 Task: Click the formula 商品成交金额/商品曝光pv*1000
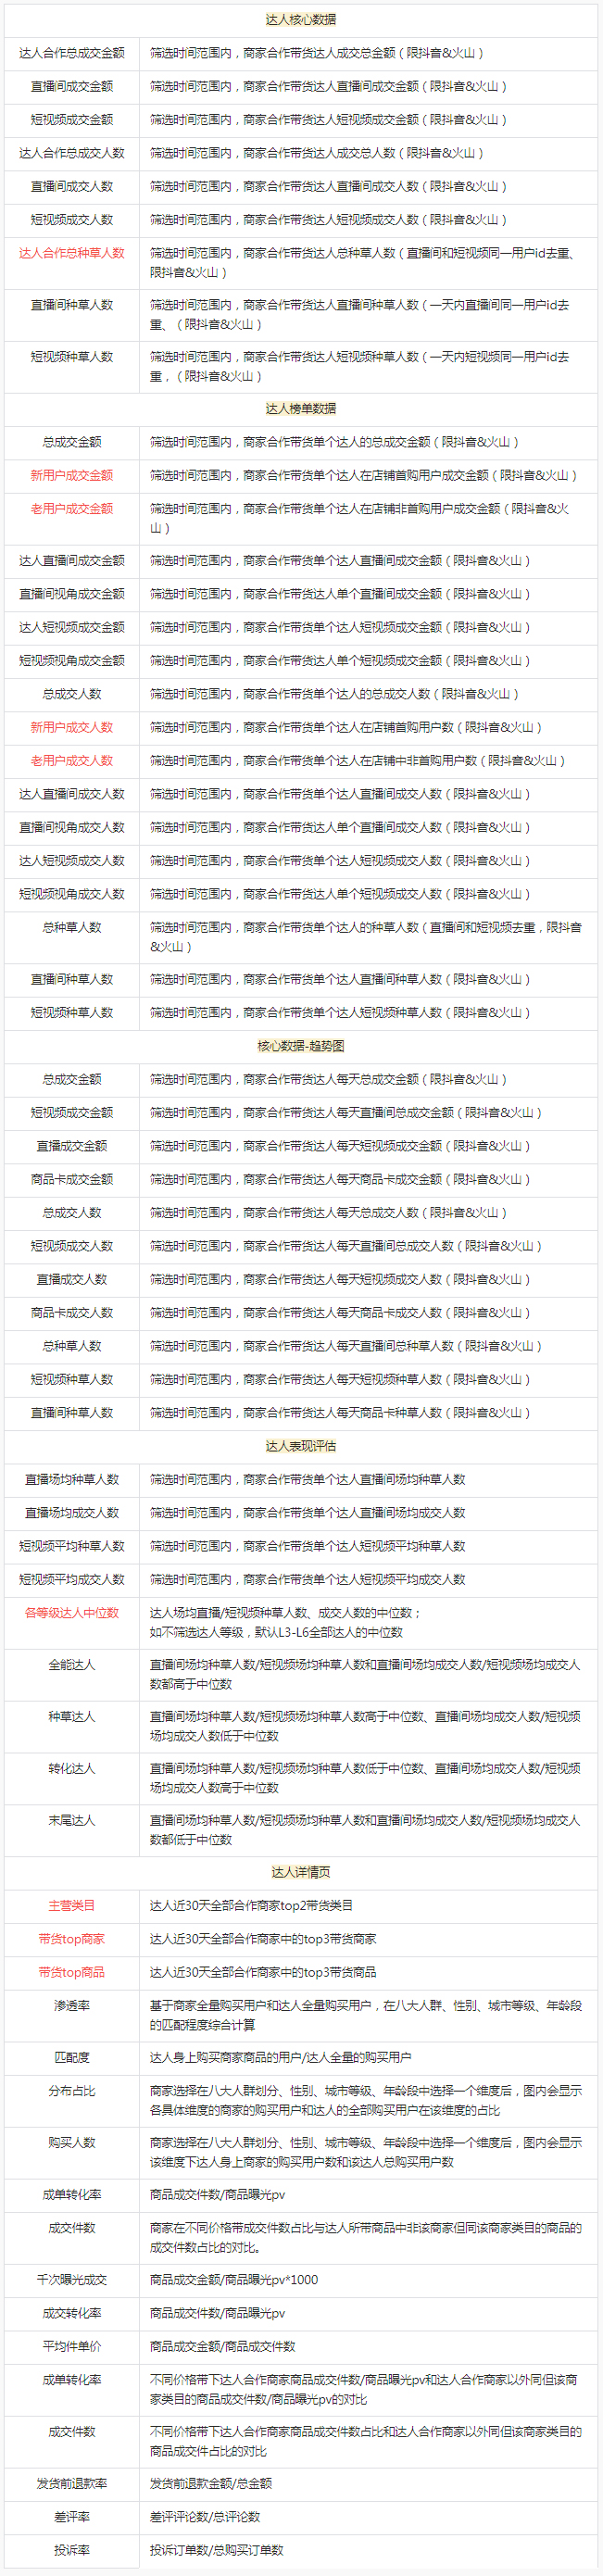[x=234, y=2280]
